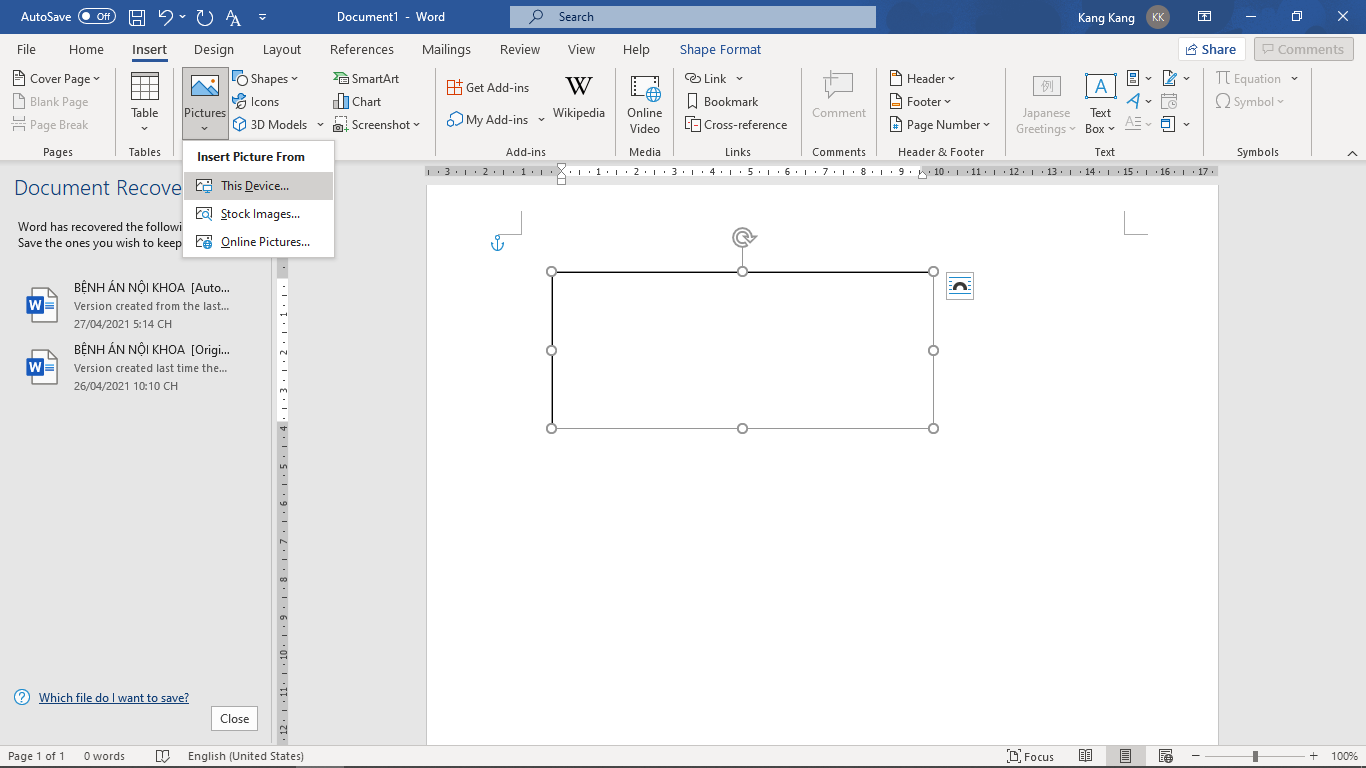Viewport: 1366px width, 768px height.
Task: Close the Document Recovery pane
Action: coord(234,719)
